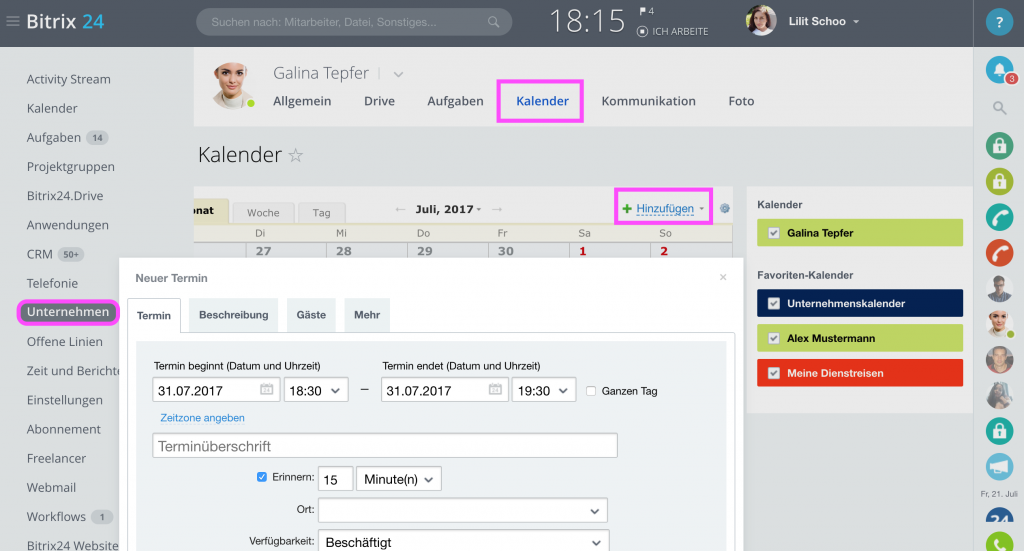Select the red Meine Dienstreisen calendar bar
This screenshot has width=1024, height=551.
coord(859,373)
